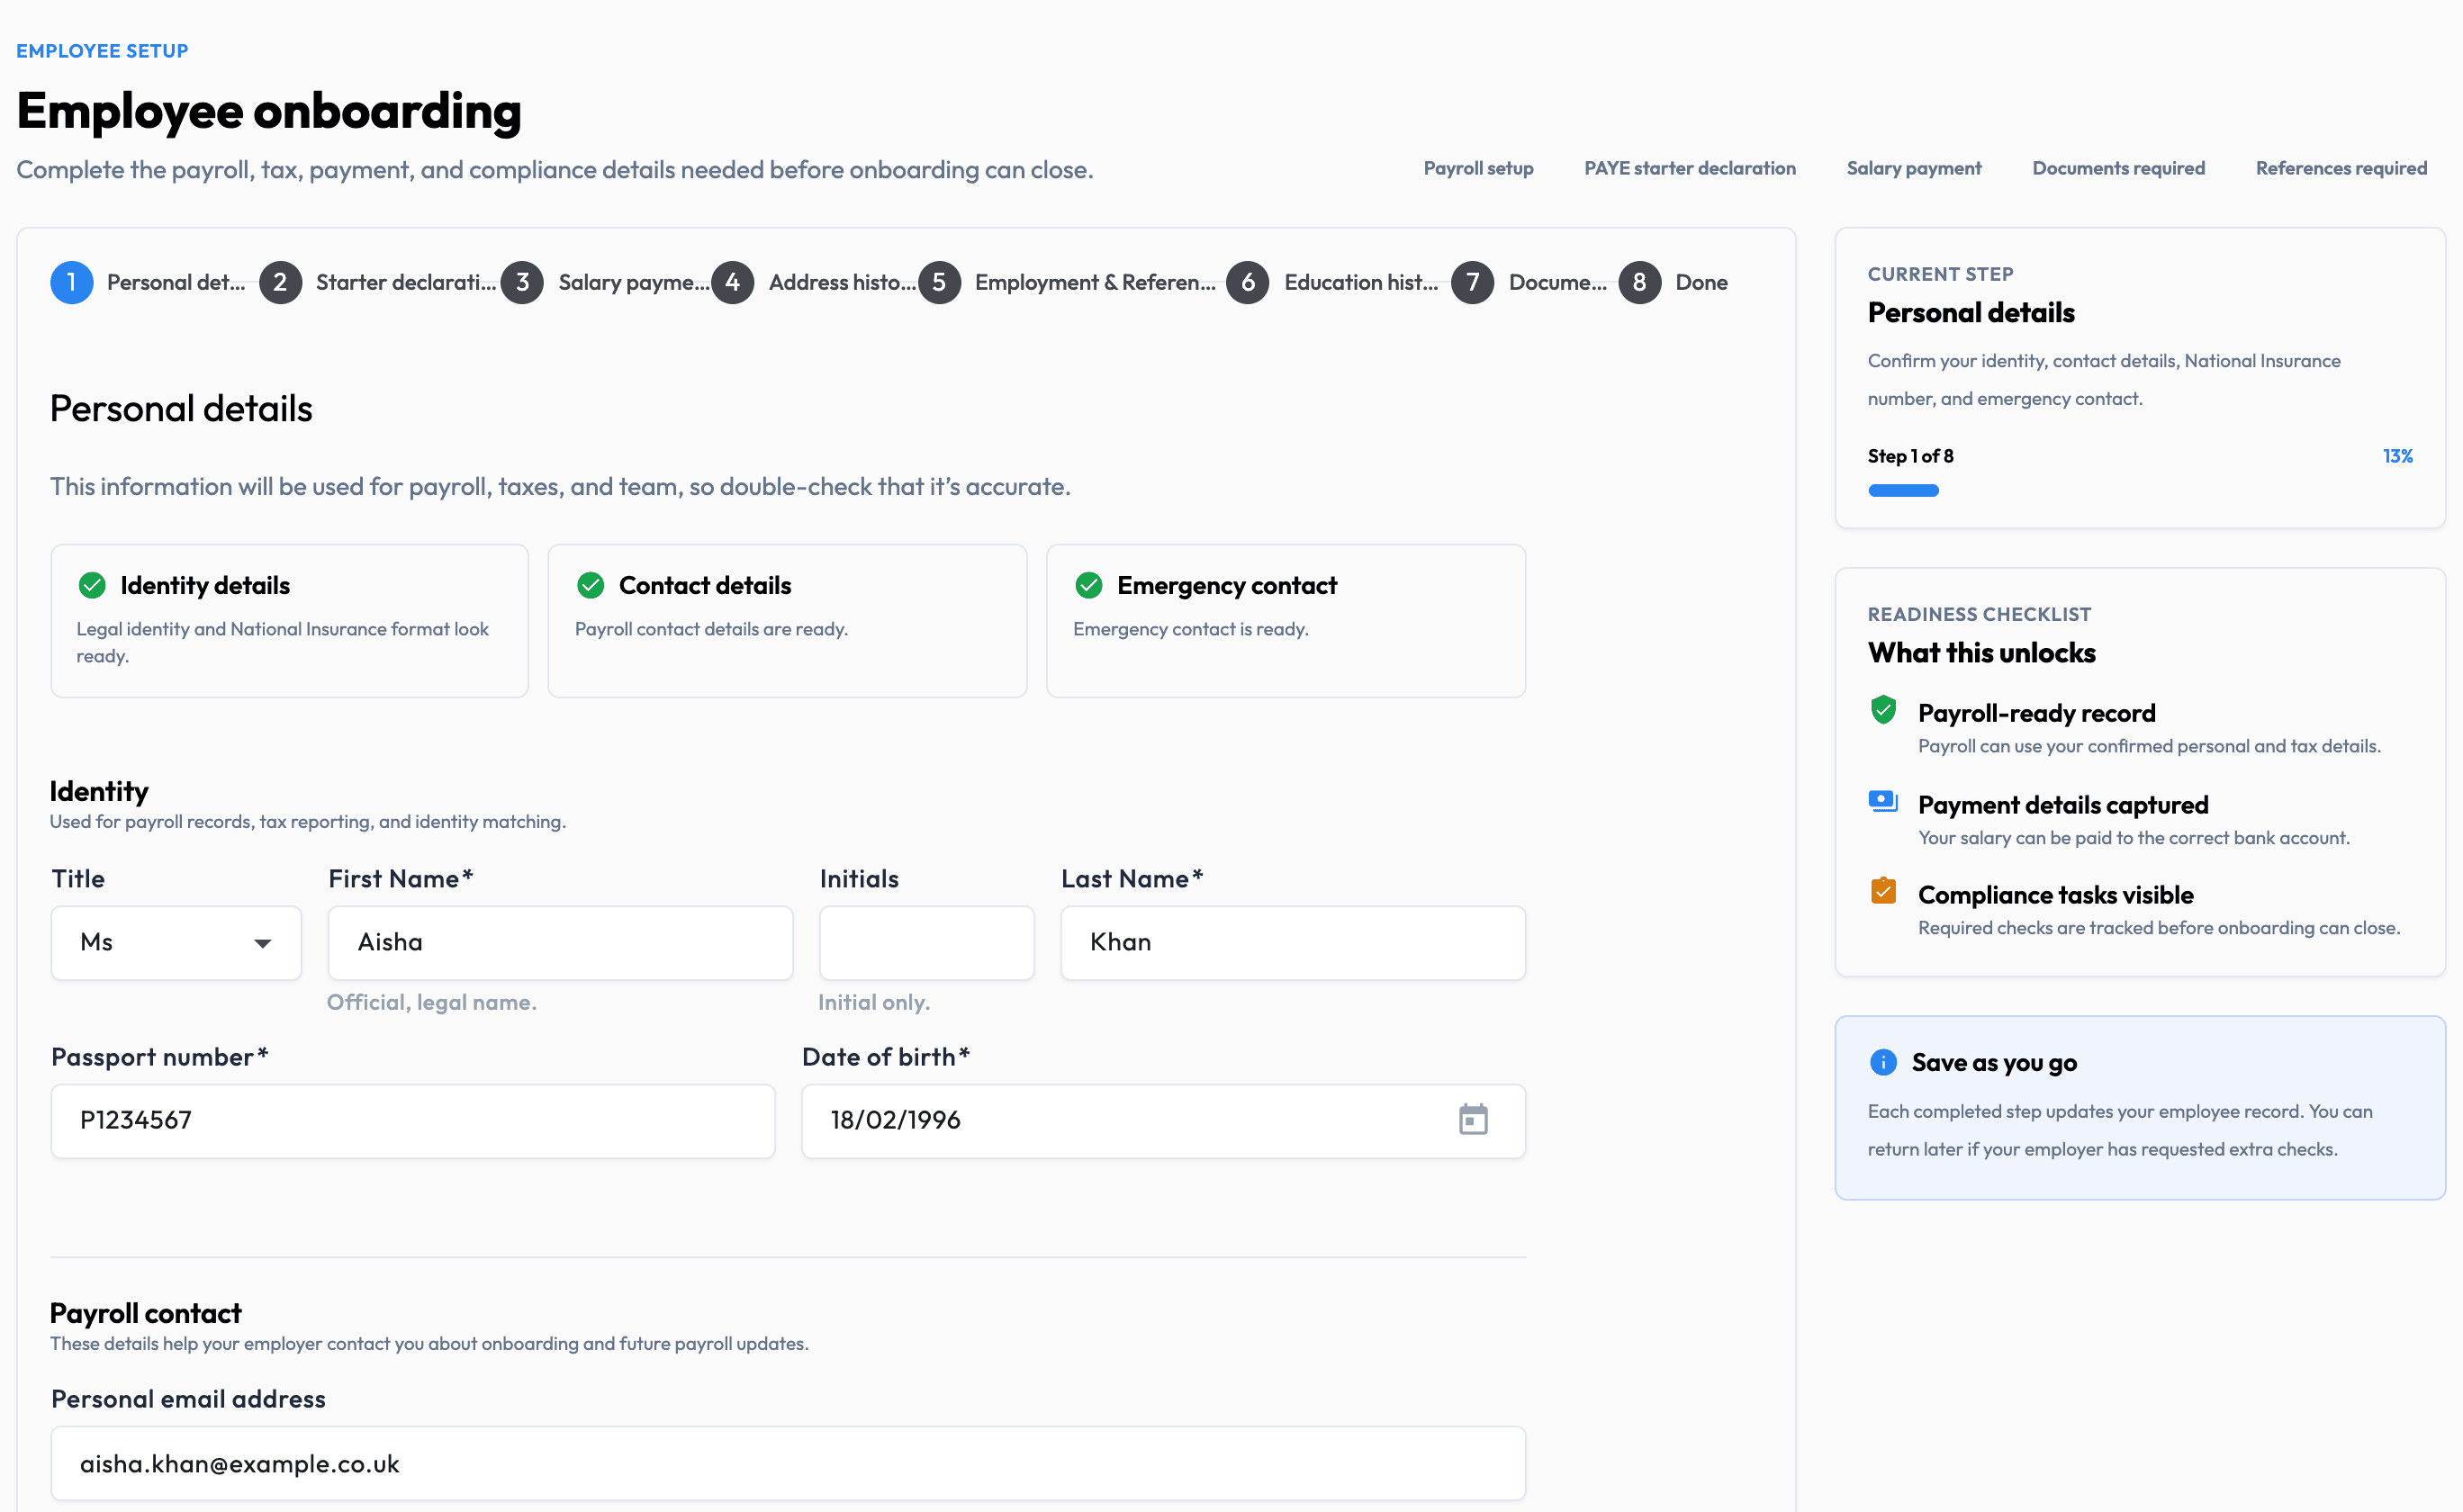This screenshot has width=2463, height=1512.
Task: Click the Identity details green check icon
Action: [92, 585]
